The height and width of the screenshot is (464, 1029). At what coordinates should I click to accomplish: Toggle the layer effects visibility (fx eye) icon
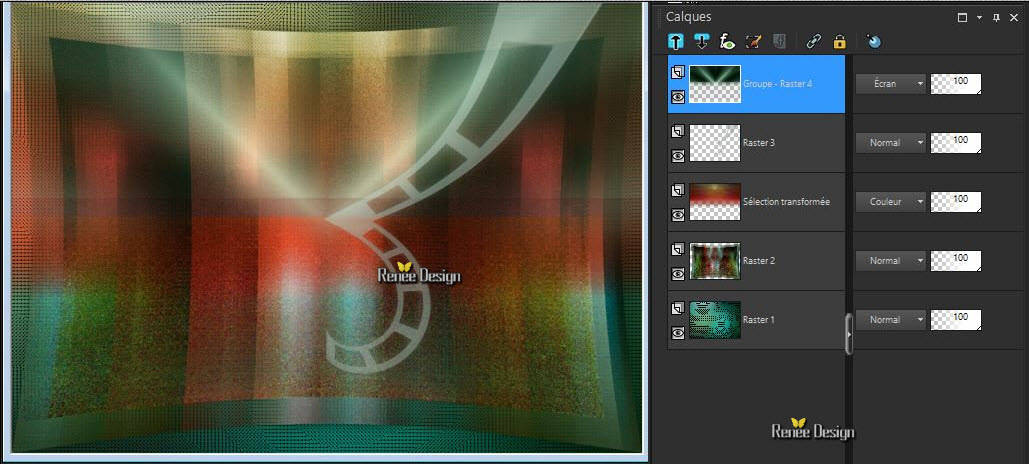coord(727,41)
